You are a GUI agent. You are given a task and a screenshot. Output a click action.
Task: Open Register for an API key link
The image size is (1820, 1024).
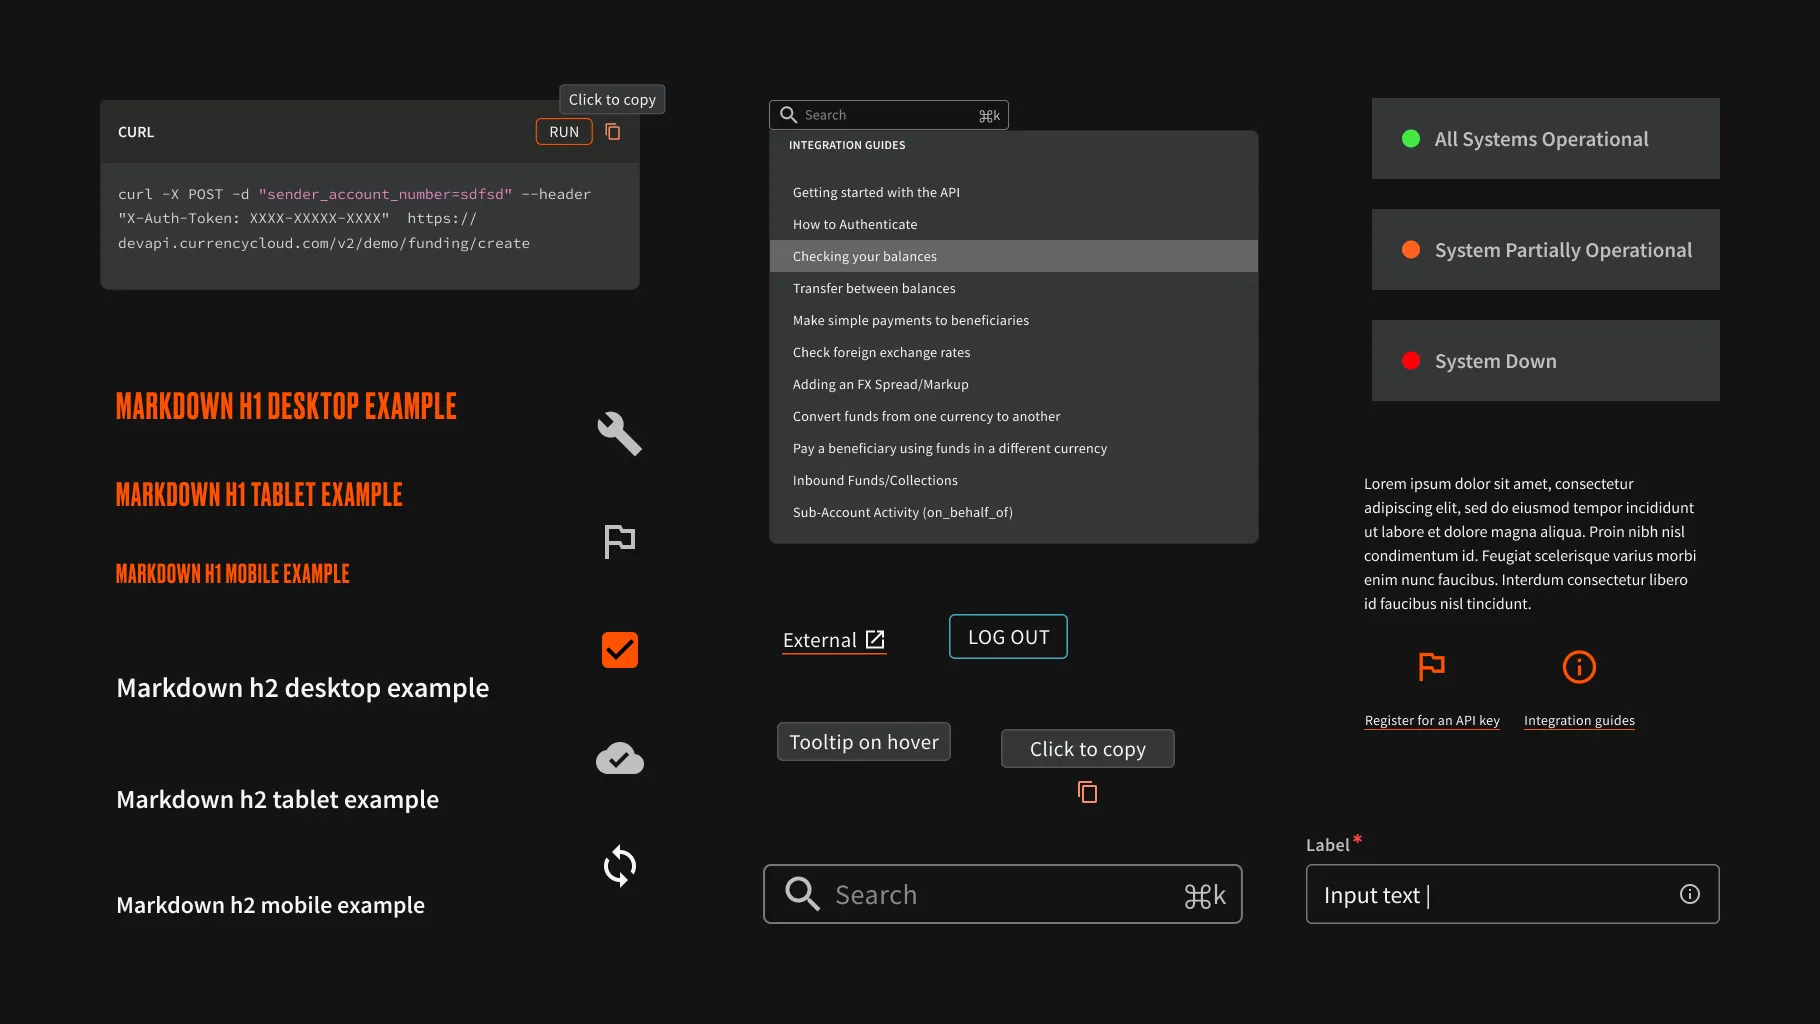pos(1432,720)
